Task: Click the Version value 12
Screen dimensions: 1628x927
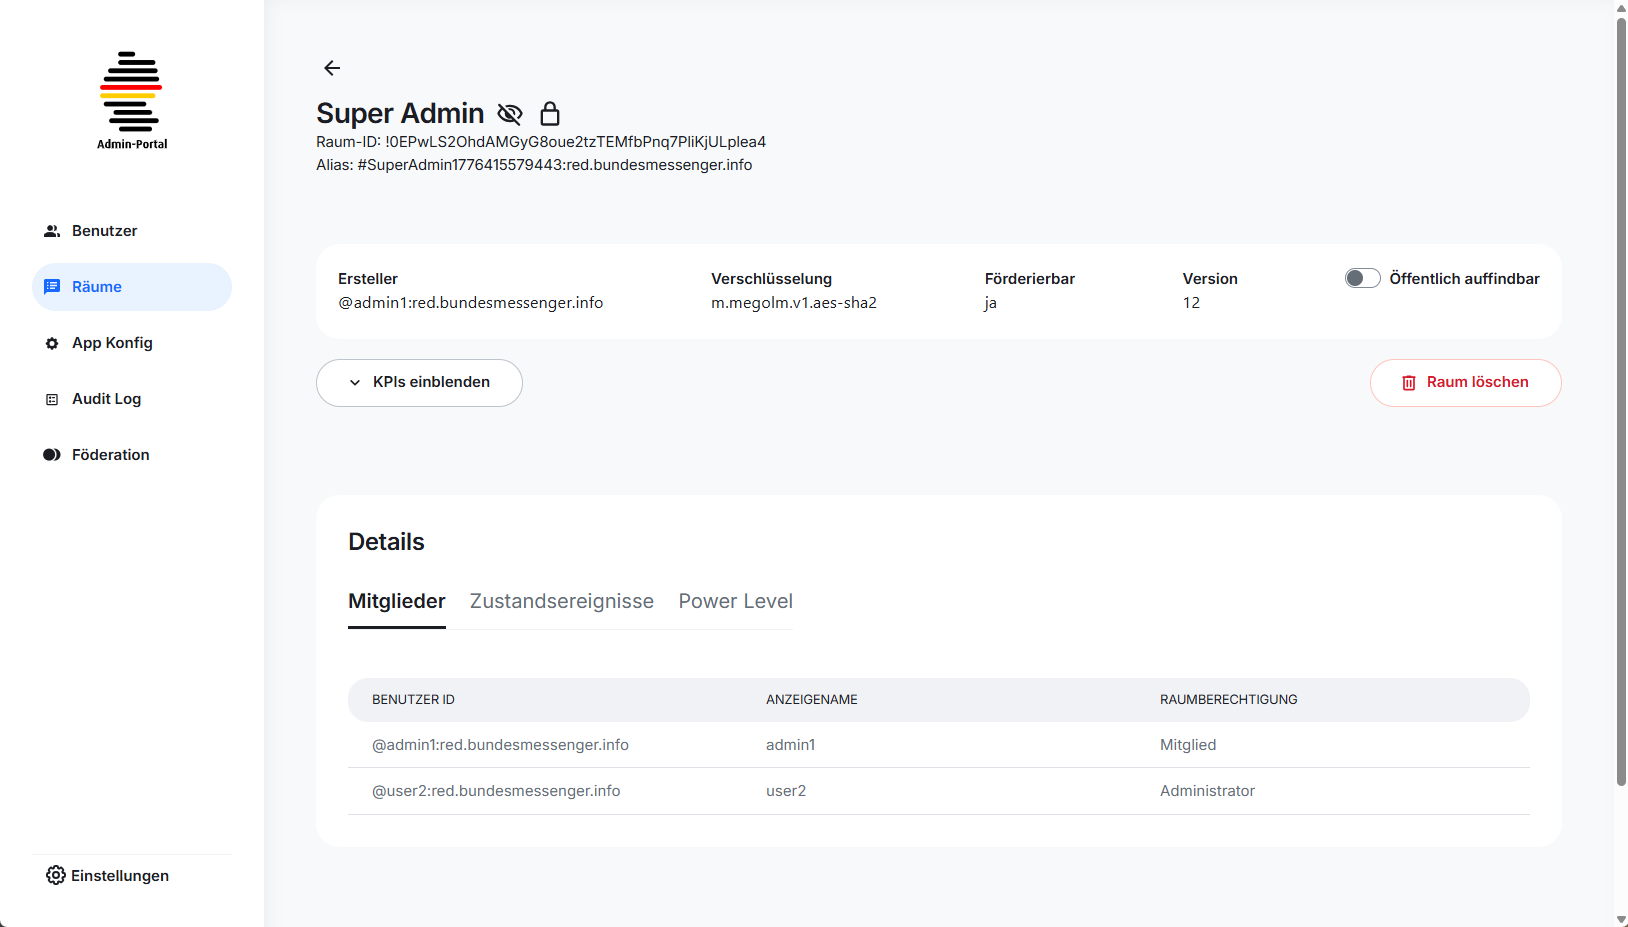Action: pos(1191,303)
